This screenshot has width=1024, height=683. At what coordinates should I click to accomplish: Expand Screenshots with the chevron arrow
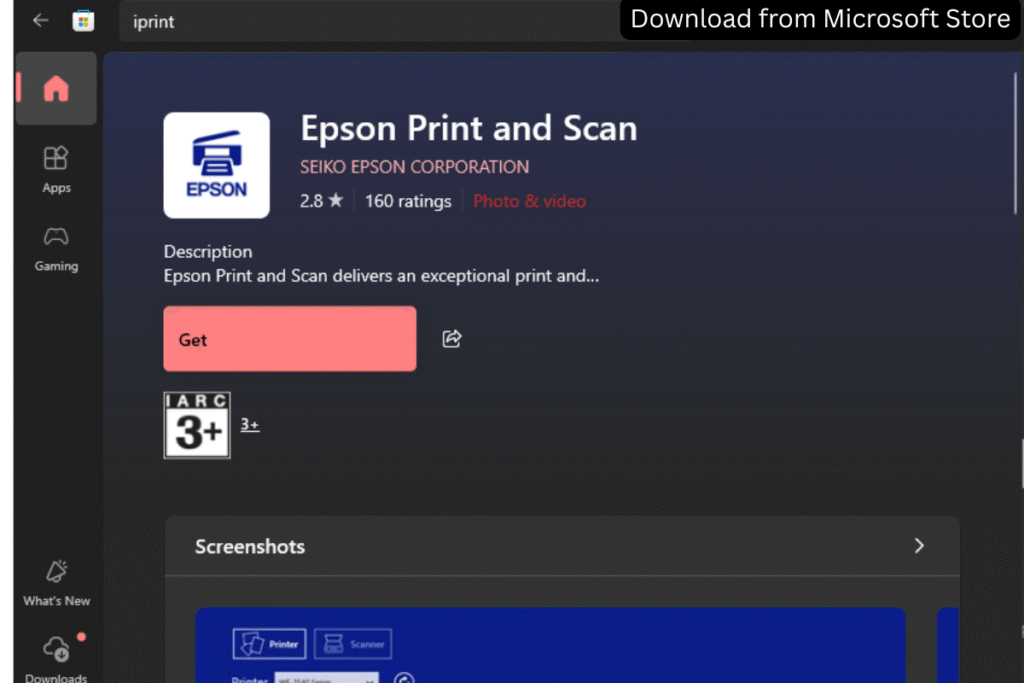coord(919,546)
